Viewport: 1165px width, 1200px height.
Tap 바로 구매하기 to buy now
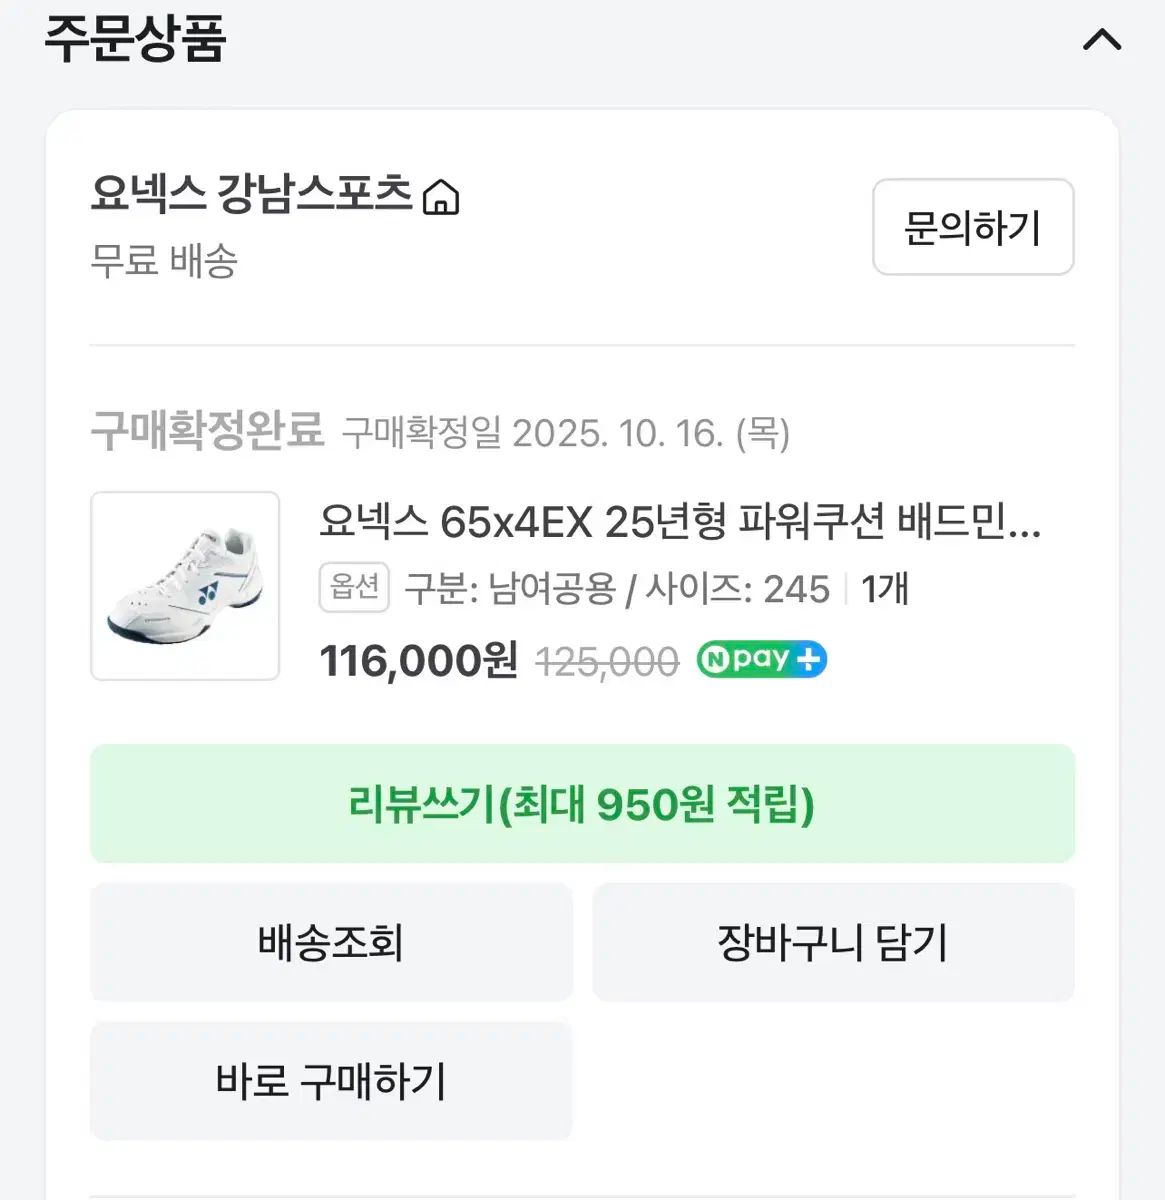331,1081
